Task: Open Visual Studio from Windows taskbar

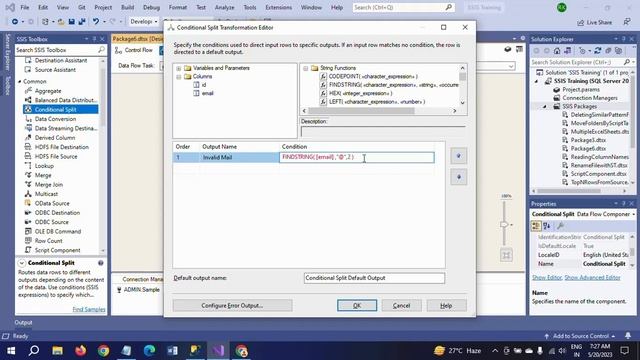Action: point(218,351)
